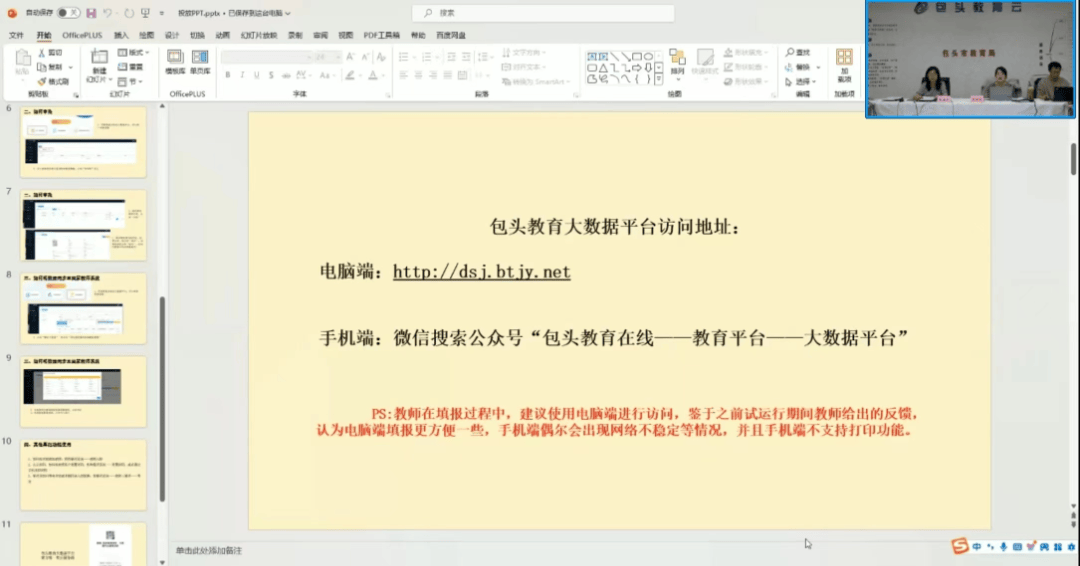Click the font size combo box

[x=327, y=57]
